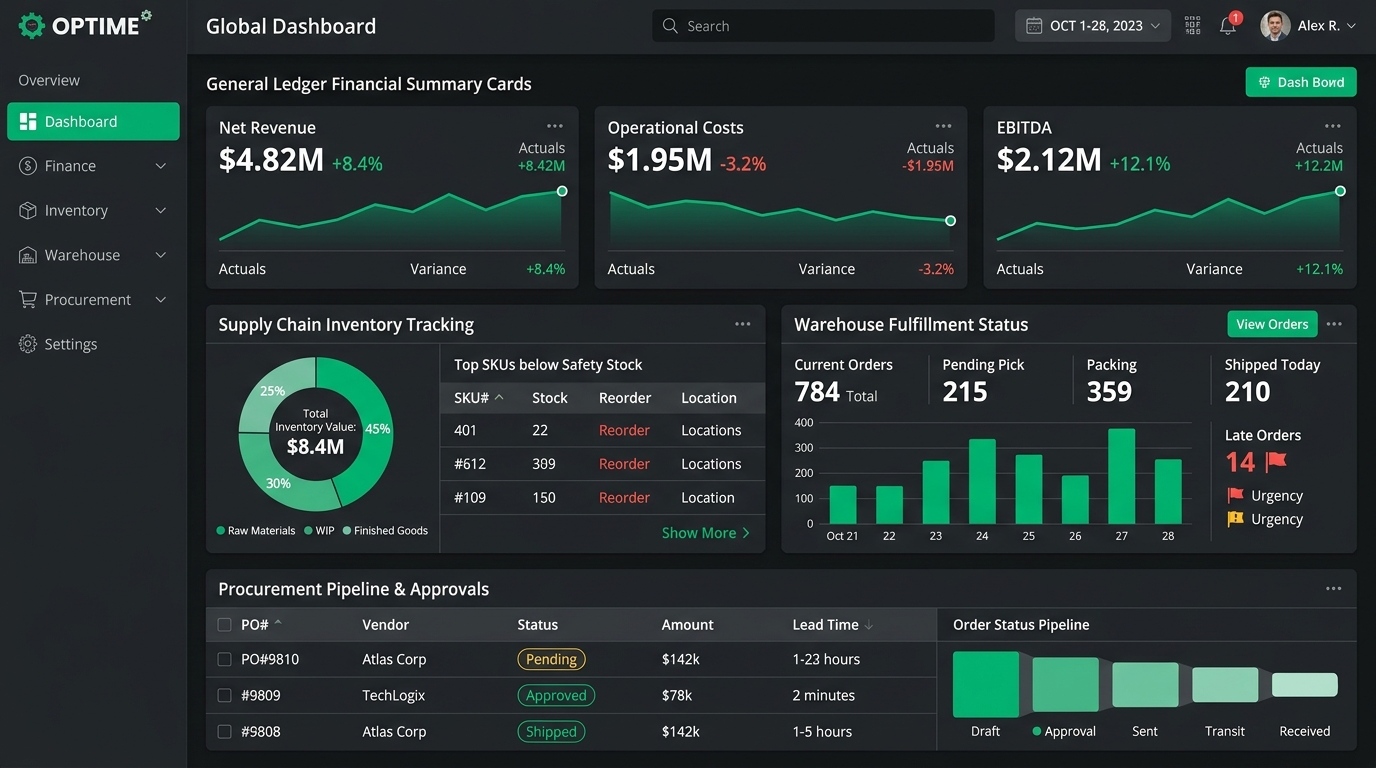Click the Draft stage in Order Status Pipeline

[986, 684]
